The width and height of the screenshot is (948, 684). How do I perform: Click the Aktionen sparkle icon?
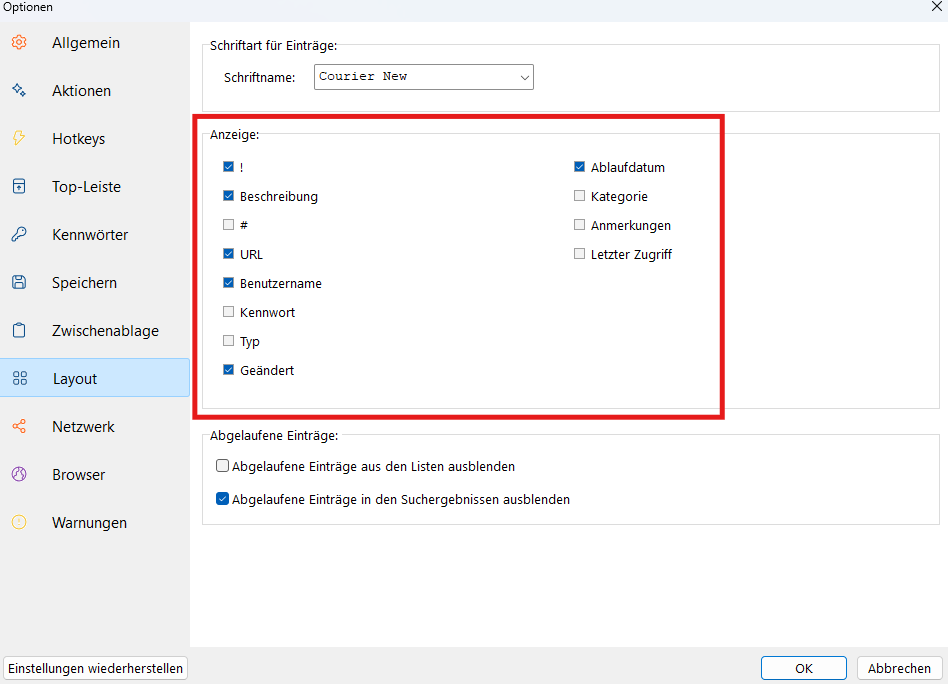19,90
